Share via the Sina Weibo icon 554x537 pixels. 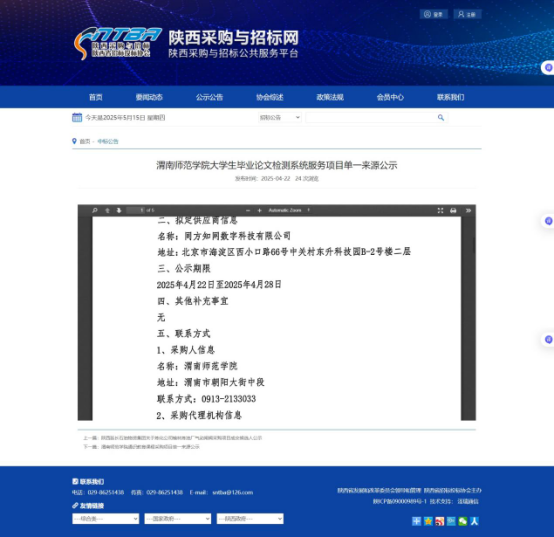[440, 521]
